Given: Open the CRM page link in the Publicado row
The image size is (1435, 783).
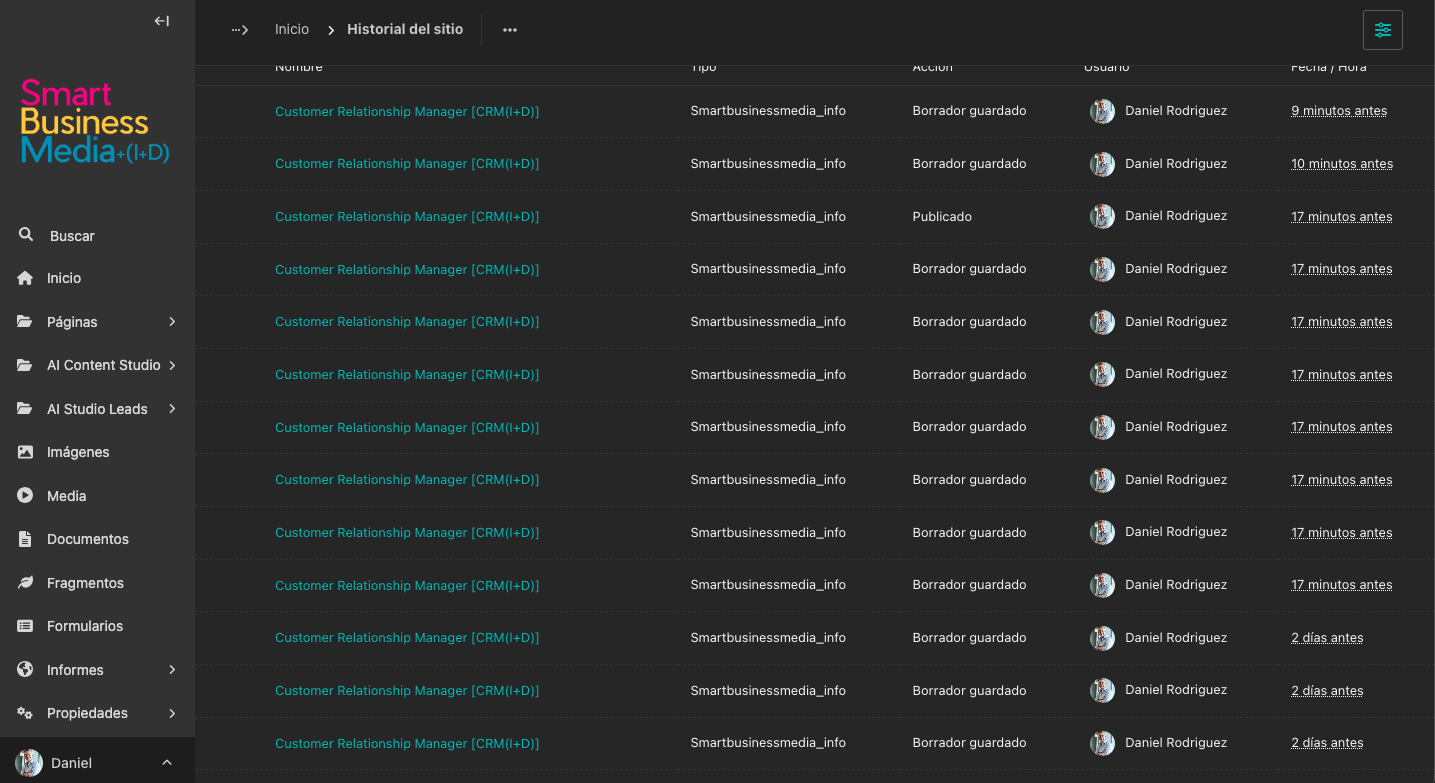Looking at the screenshot, I should [407, 216].
